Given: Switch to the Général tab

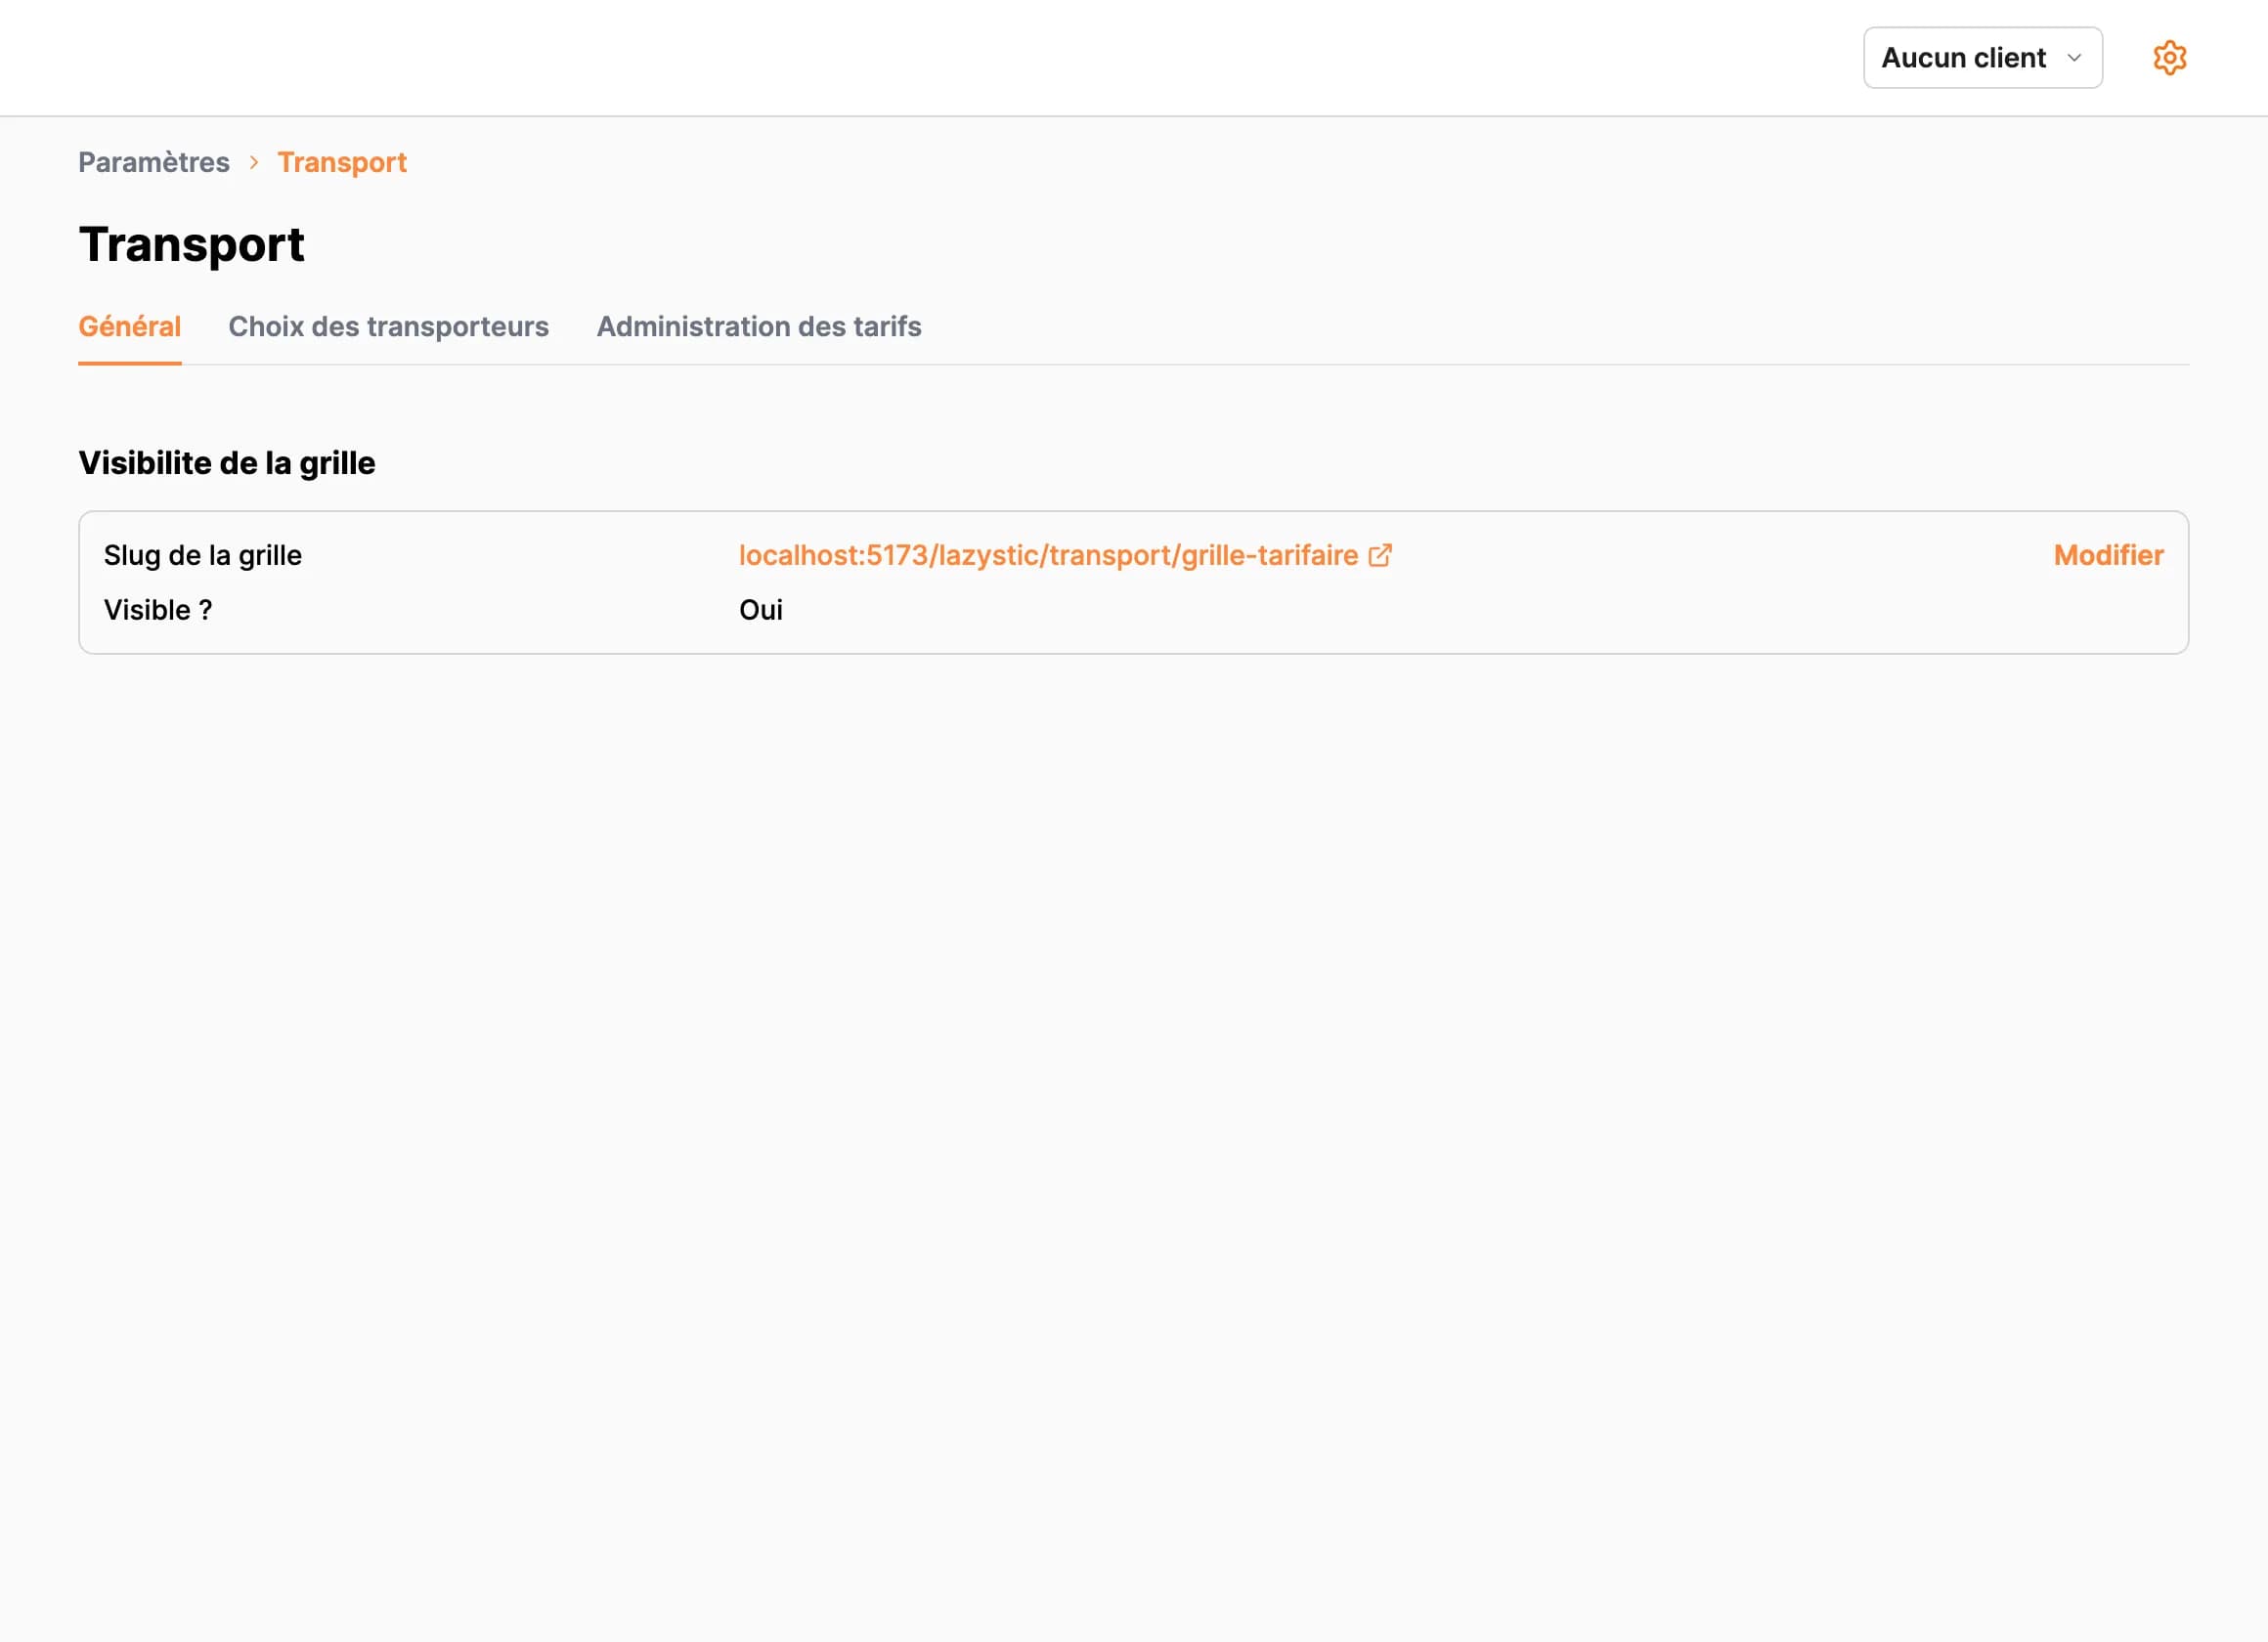Looking at the screenshot, I should [x=129, y=327].
